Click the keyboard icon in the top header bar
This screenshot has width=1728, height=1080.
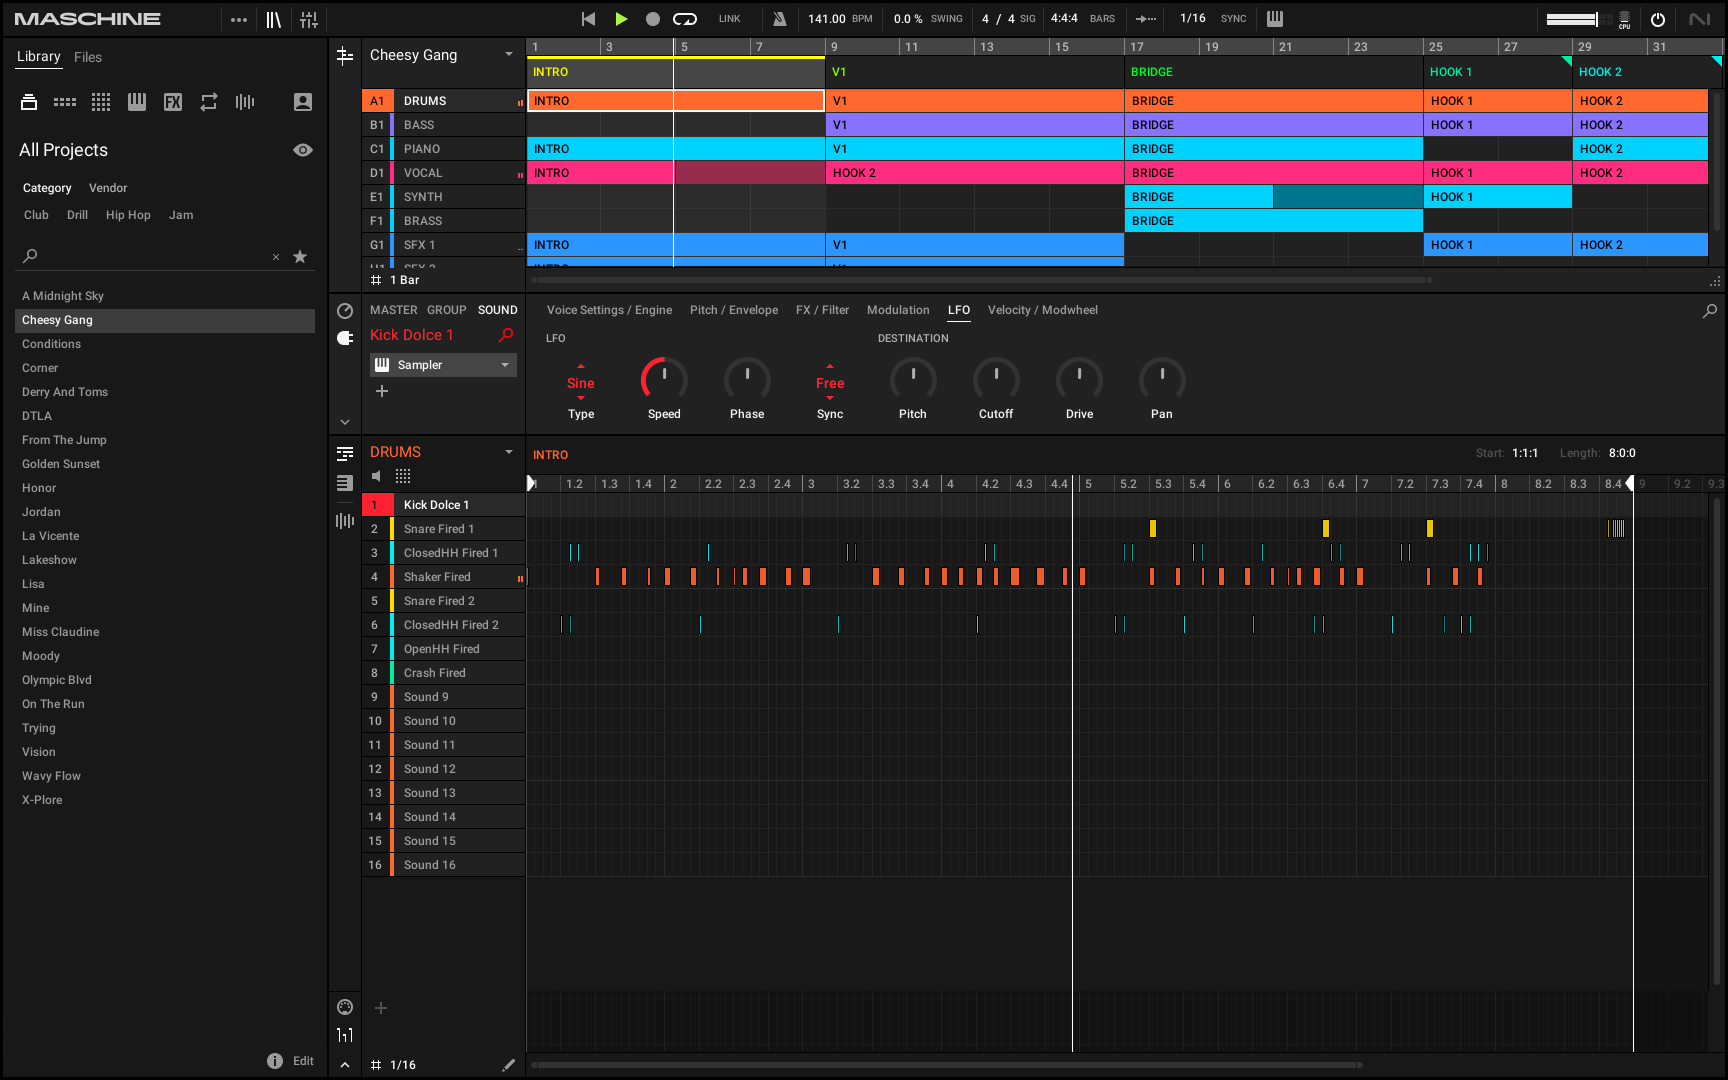click(1274, 18)
